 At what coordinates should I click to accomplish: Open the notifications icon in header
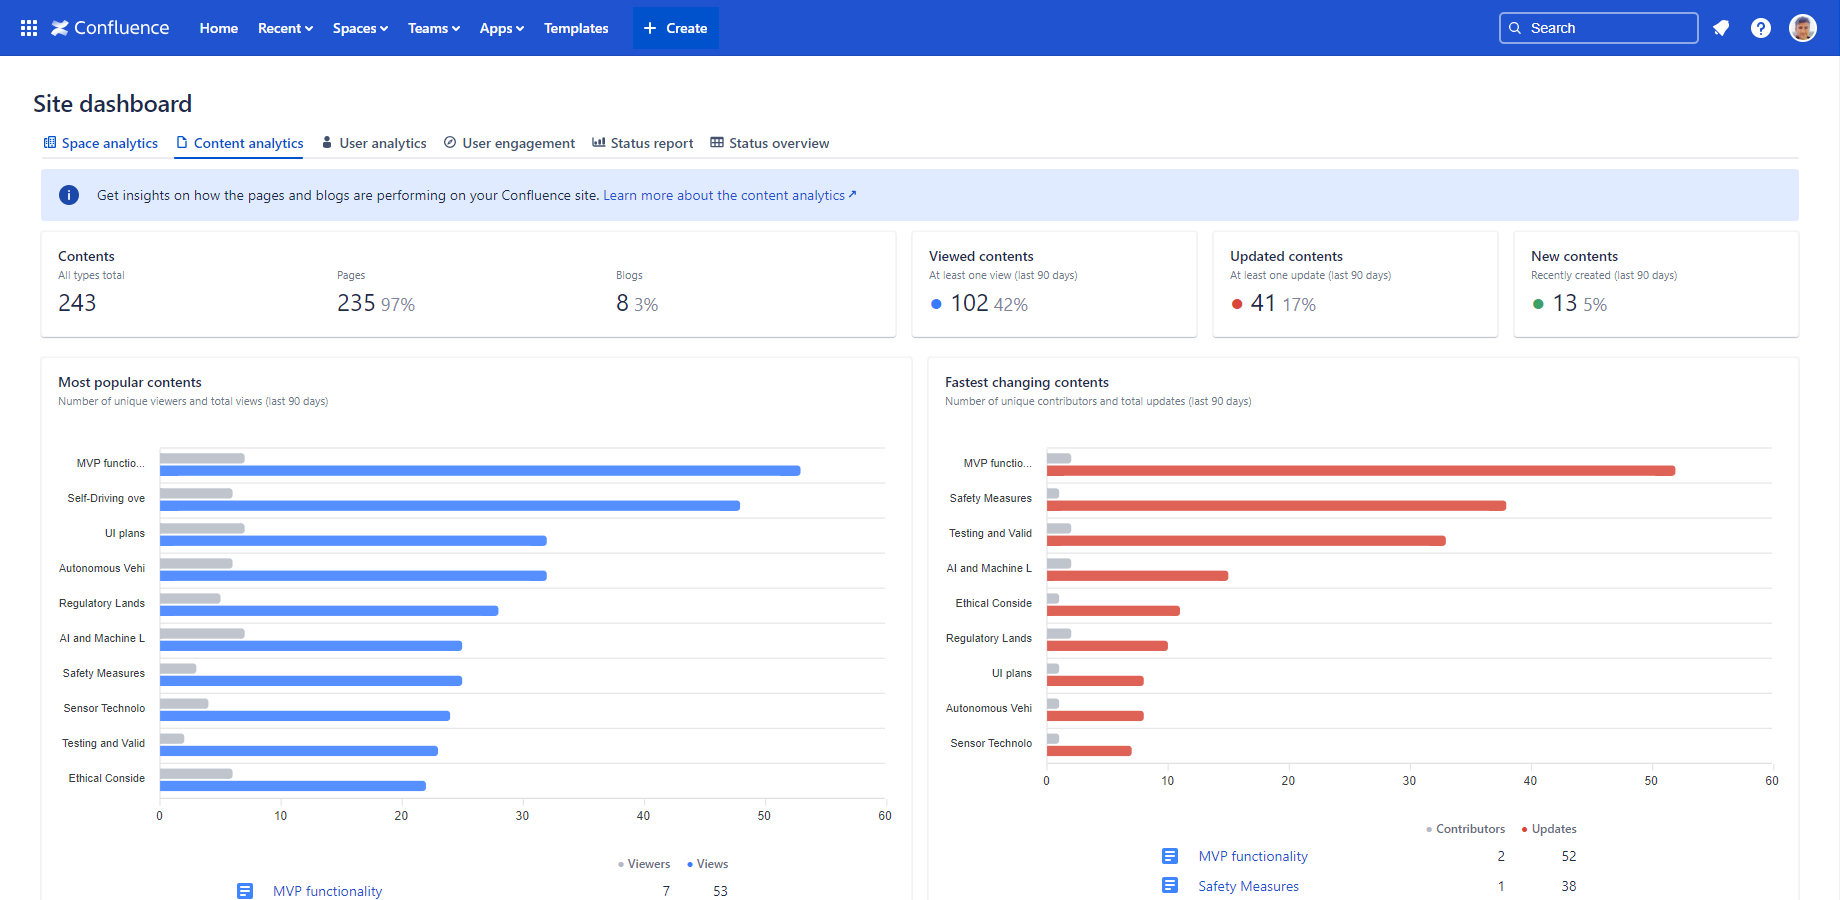[1721, 28]
